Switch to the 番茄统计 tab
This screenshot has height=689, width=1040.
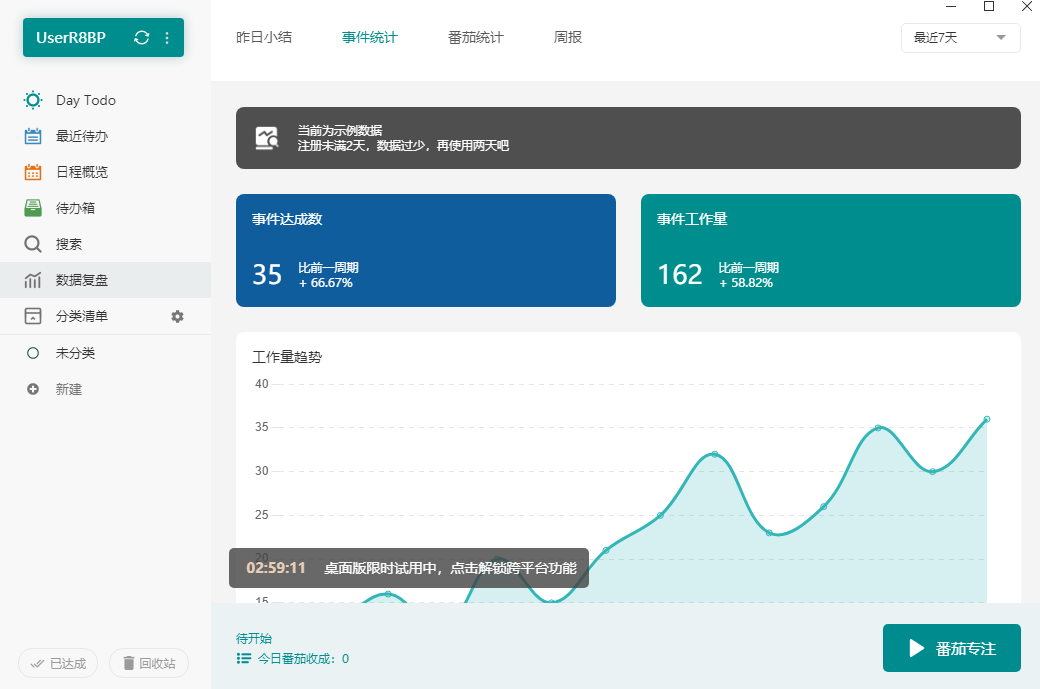click(x=475, y=36)
